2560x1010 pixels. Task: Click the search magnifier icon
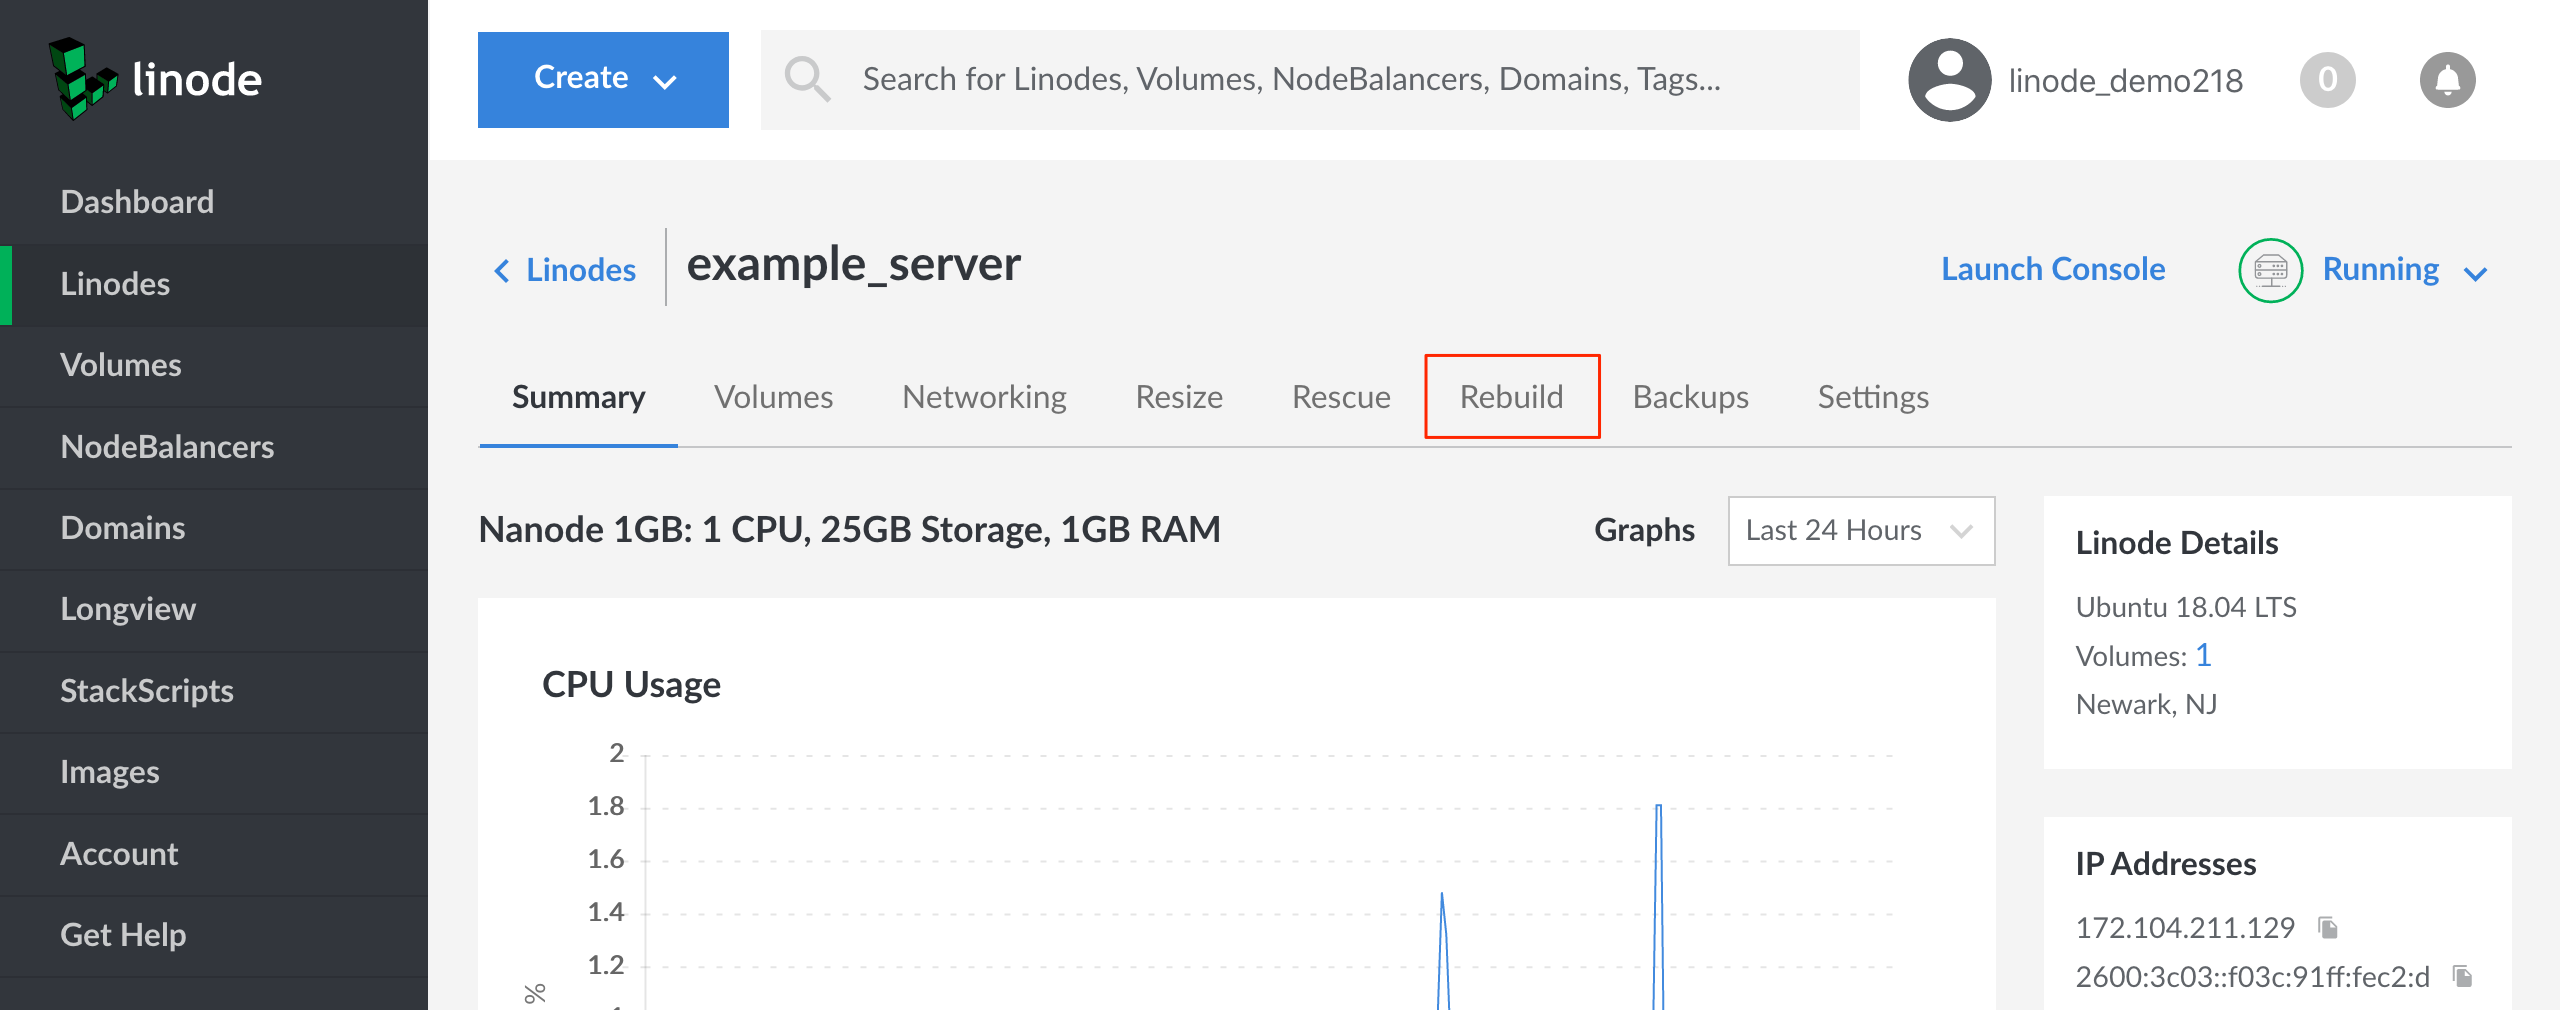click(806, 79)
